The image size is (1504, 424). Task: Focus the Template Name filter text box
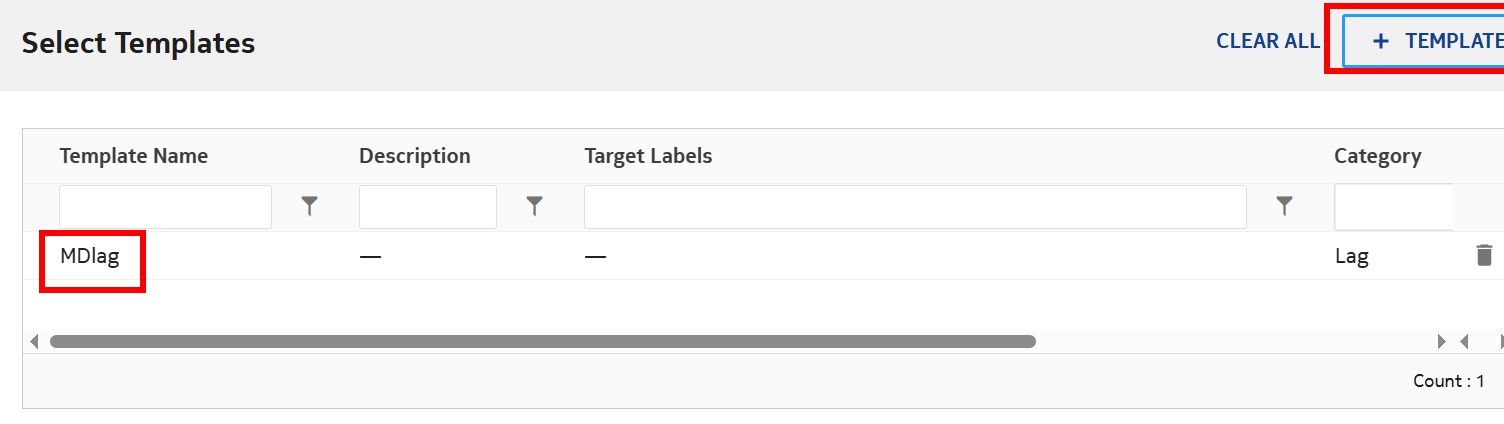pos(165,207)
